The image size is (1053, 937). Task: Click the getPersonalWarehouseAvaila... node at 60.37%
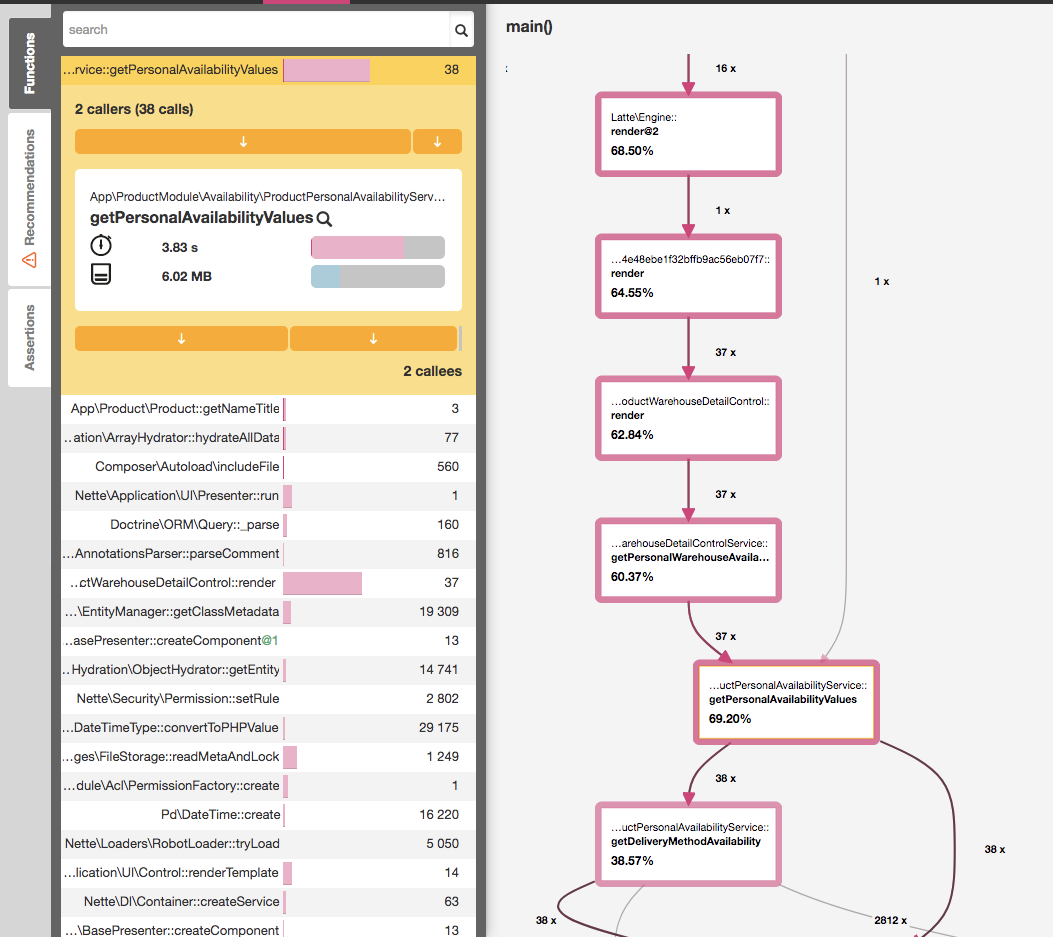(688, 560)
